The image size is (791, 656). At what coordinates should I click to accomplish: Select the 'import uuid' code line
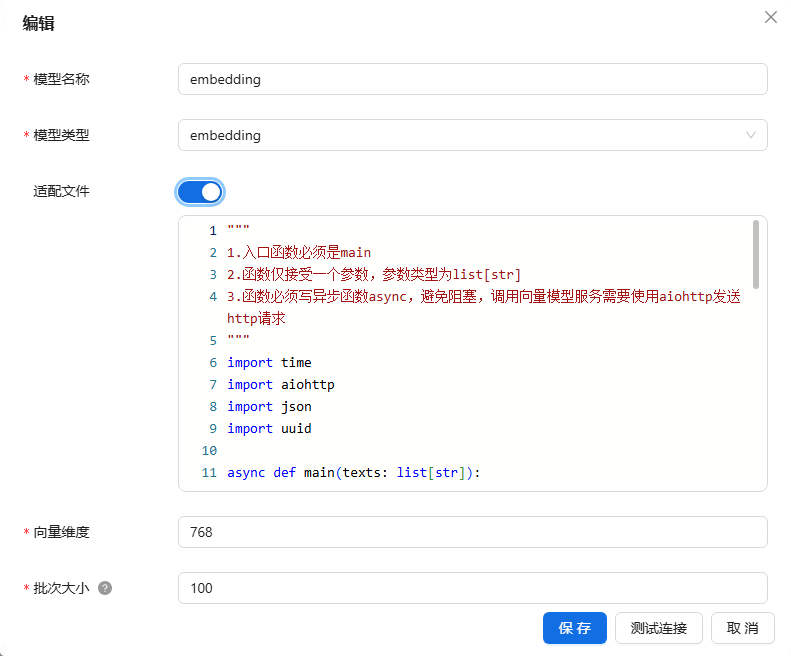coord(270,428)
